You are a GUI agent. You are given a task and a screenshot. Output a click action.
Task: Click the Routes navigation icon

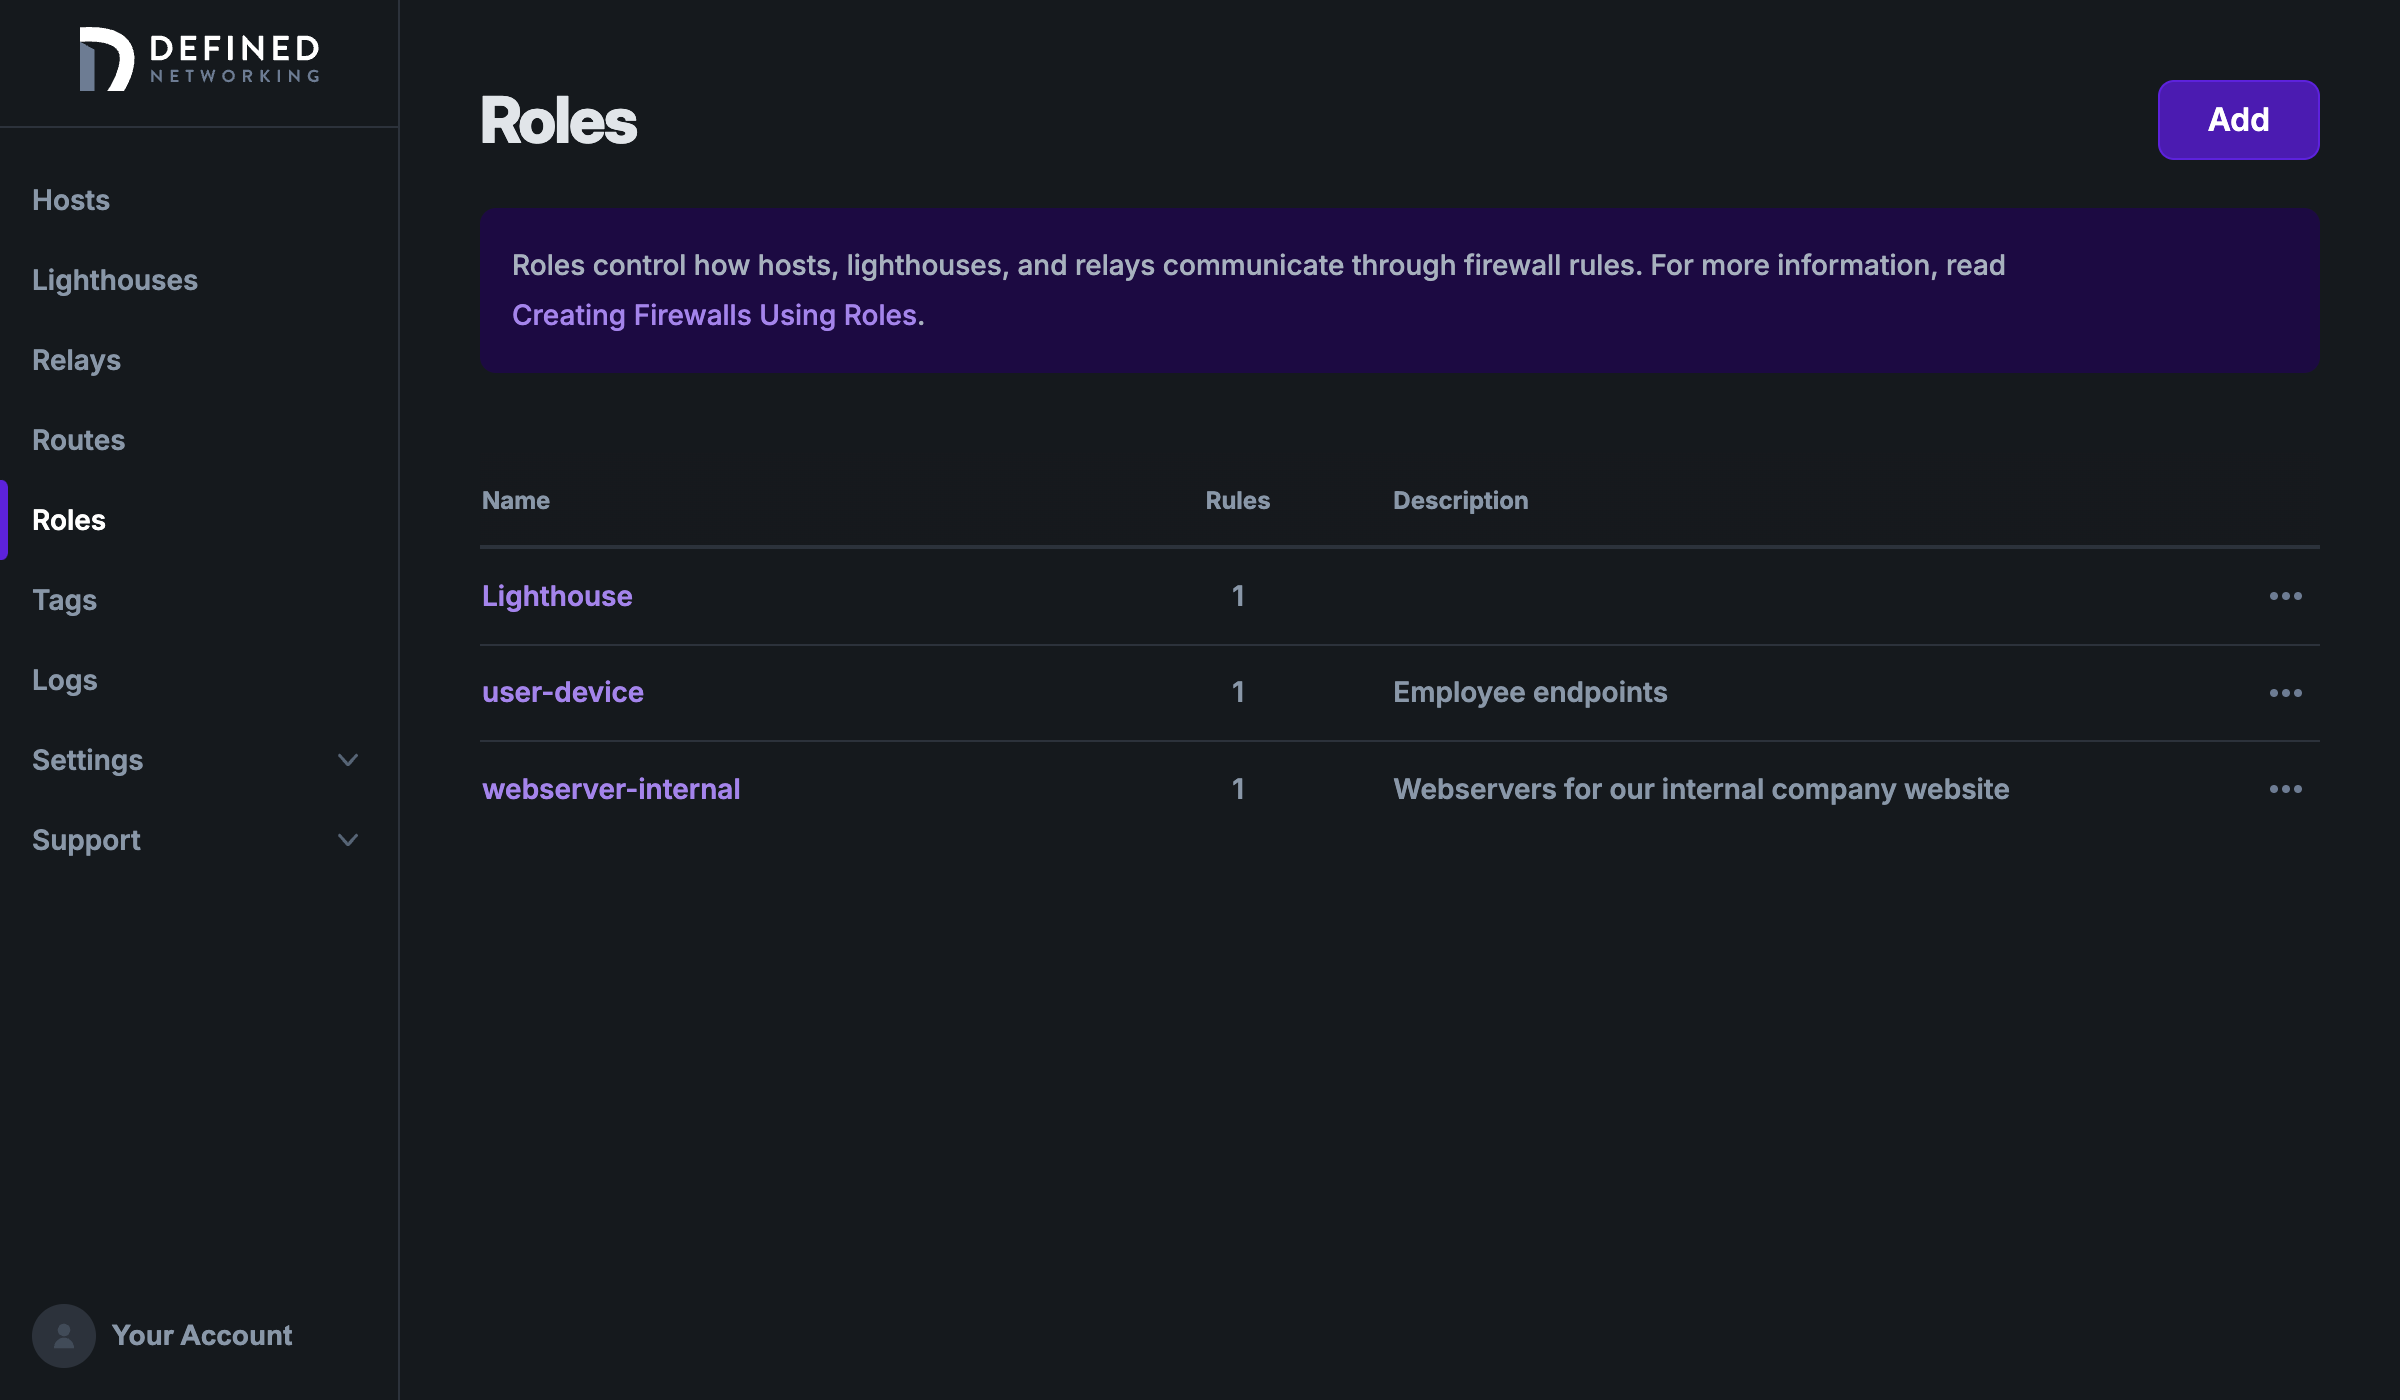[78, 438]
